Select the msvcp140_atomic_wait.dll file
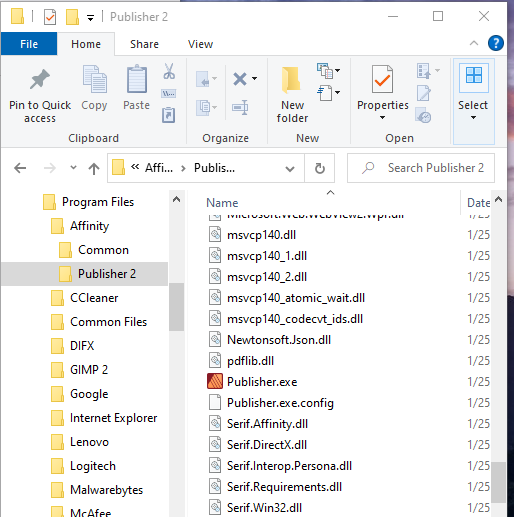This screenshot has width=514, height=517. 296,298
